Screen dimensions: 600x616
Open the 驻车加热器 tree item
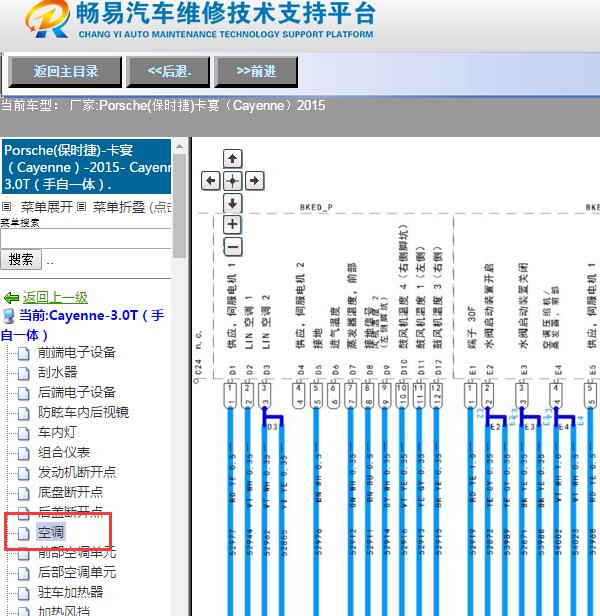(x=70, y=592)
